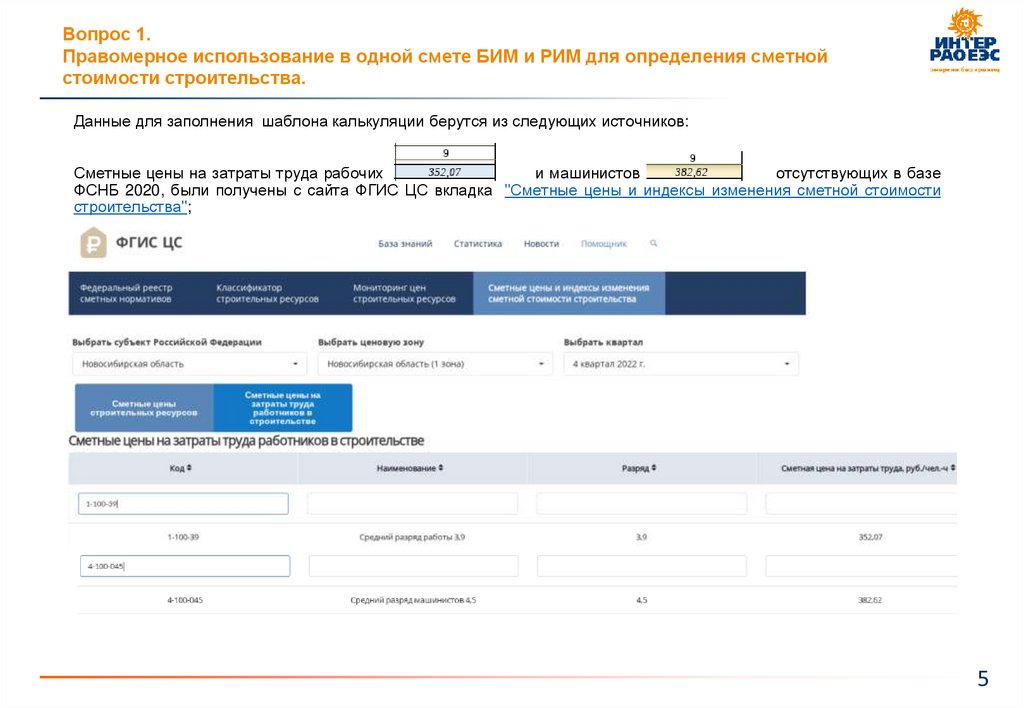Click slide page number 5
The height and width of the screenshot is (708, 1024).
tap(983, 679)
